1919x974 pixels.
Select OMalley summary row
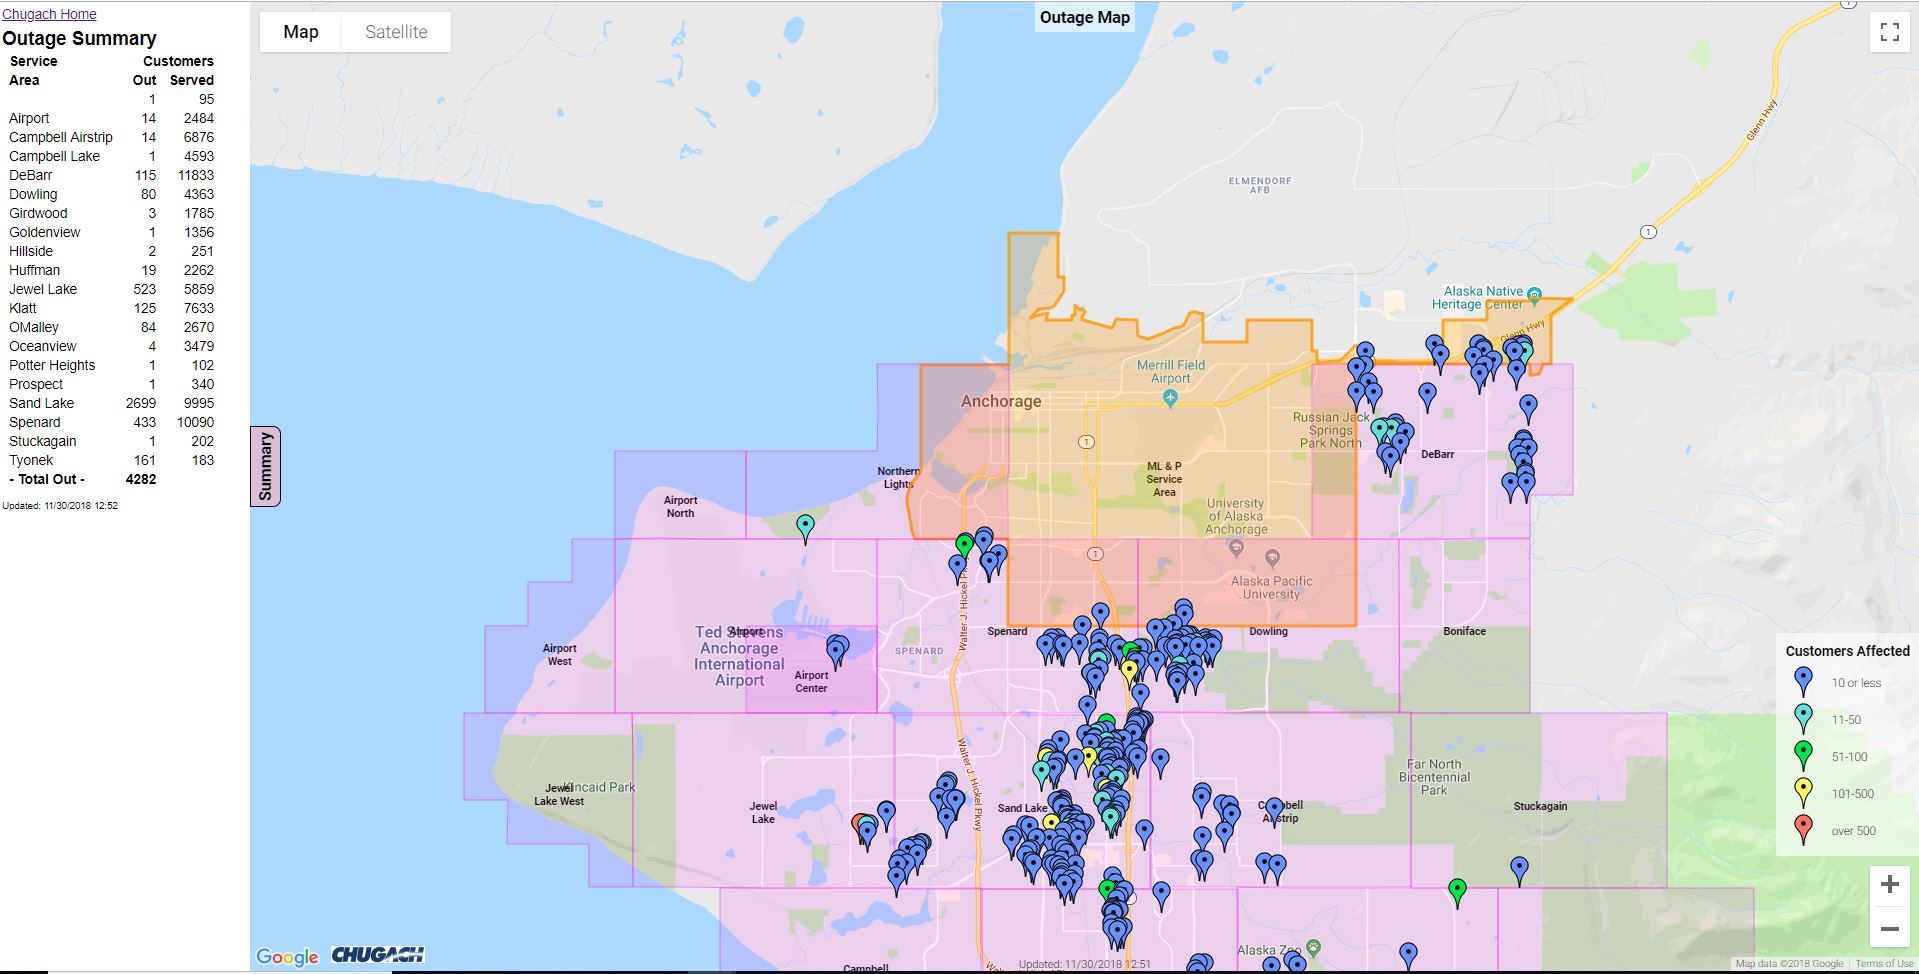click(111, 327)
